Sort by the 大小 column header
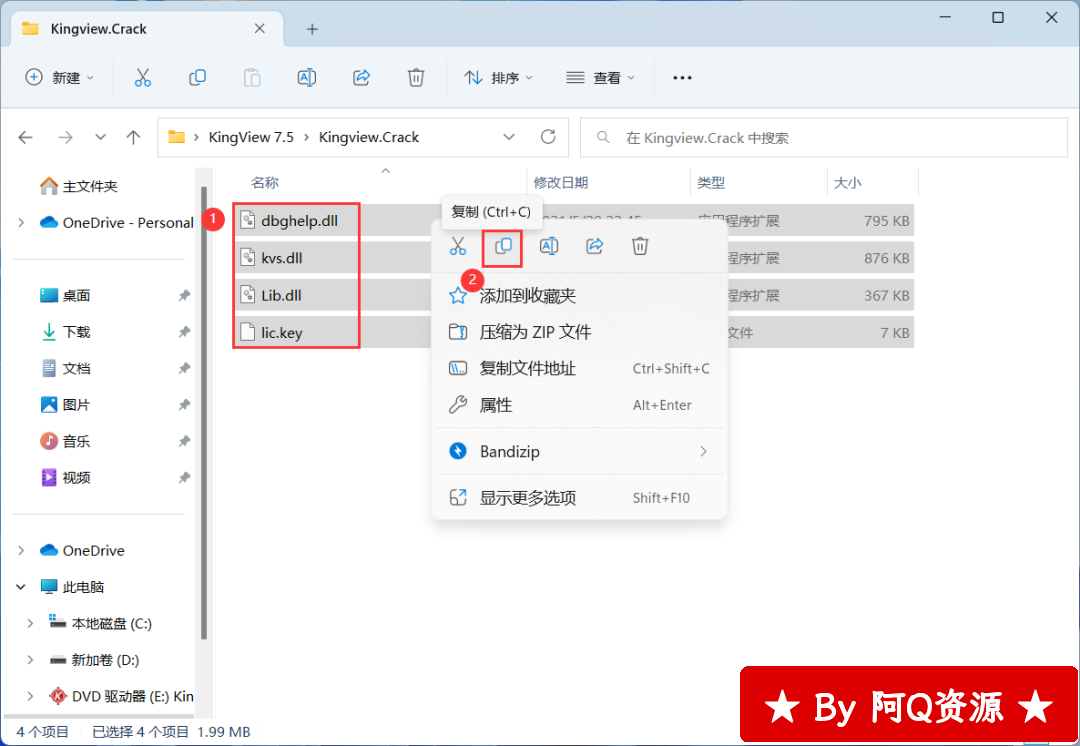1080x746 pixels. [847, 183]
